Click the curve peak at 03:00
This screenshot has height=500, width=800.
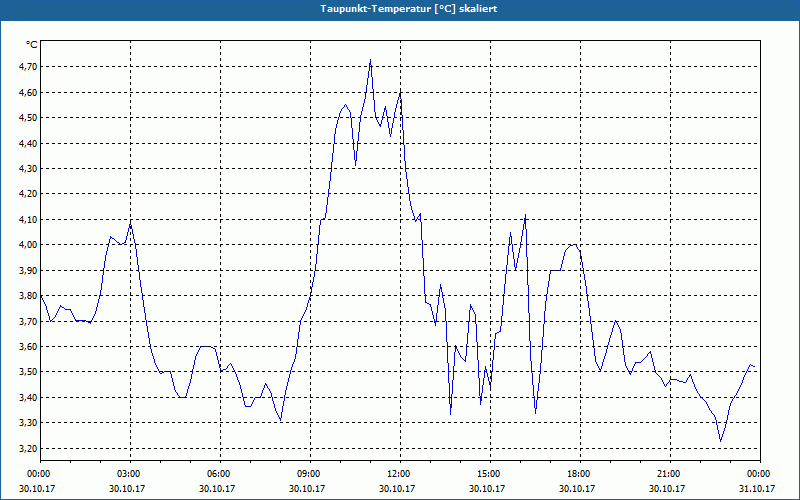131,223
